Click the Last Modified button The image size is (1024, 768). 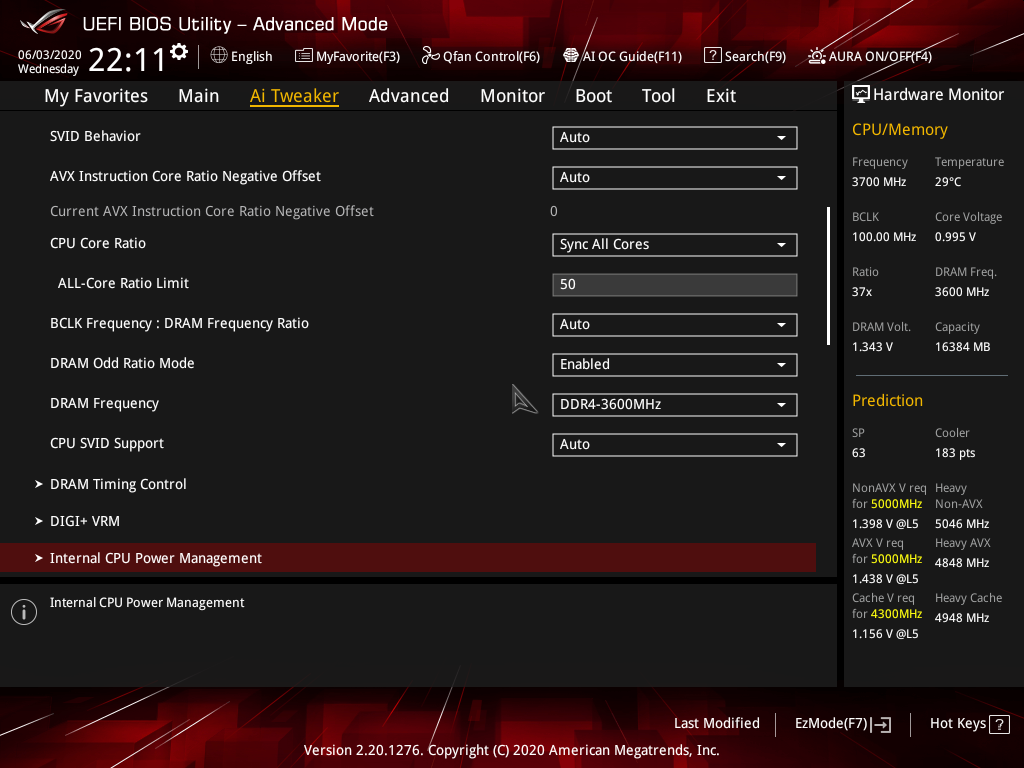tap(716, 723)
